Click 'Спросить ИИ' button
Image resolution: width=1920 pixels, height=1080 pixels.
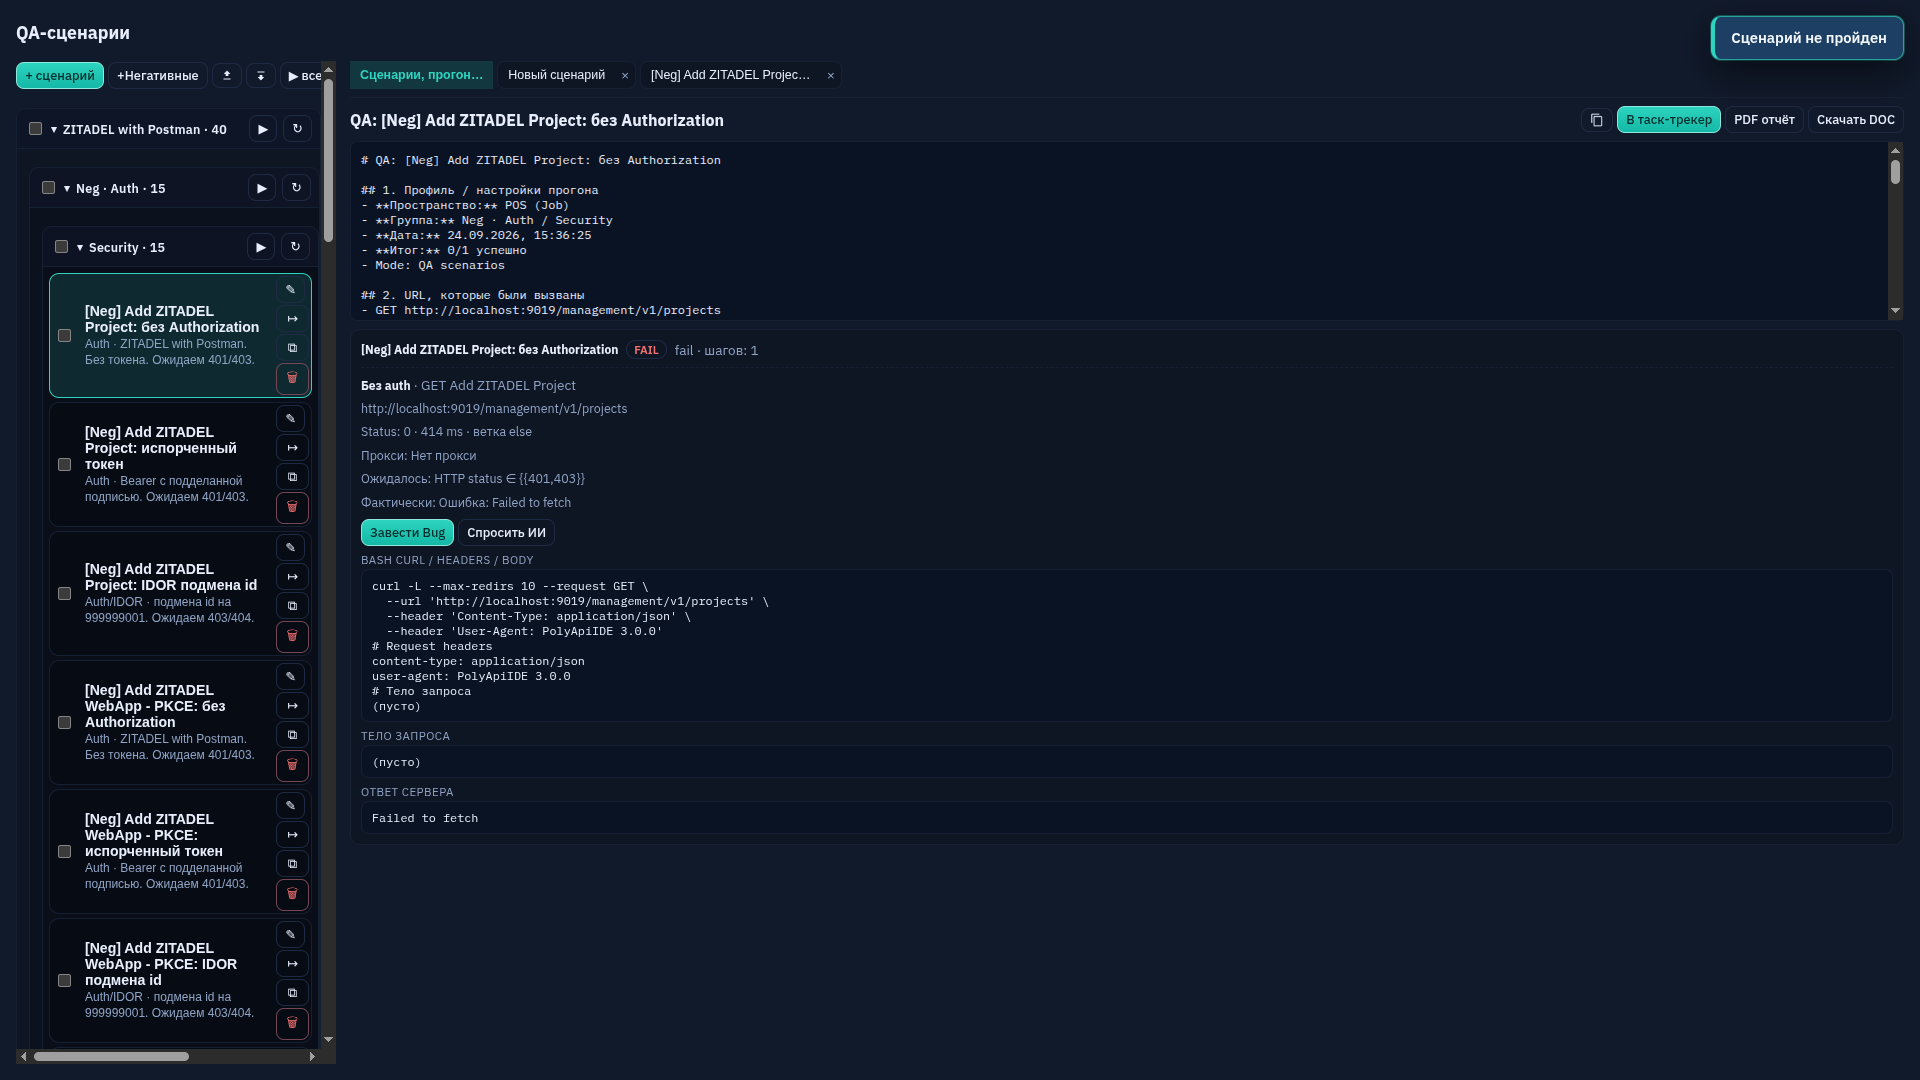pyautogui.click(x=506, y=533)
